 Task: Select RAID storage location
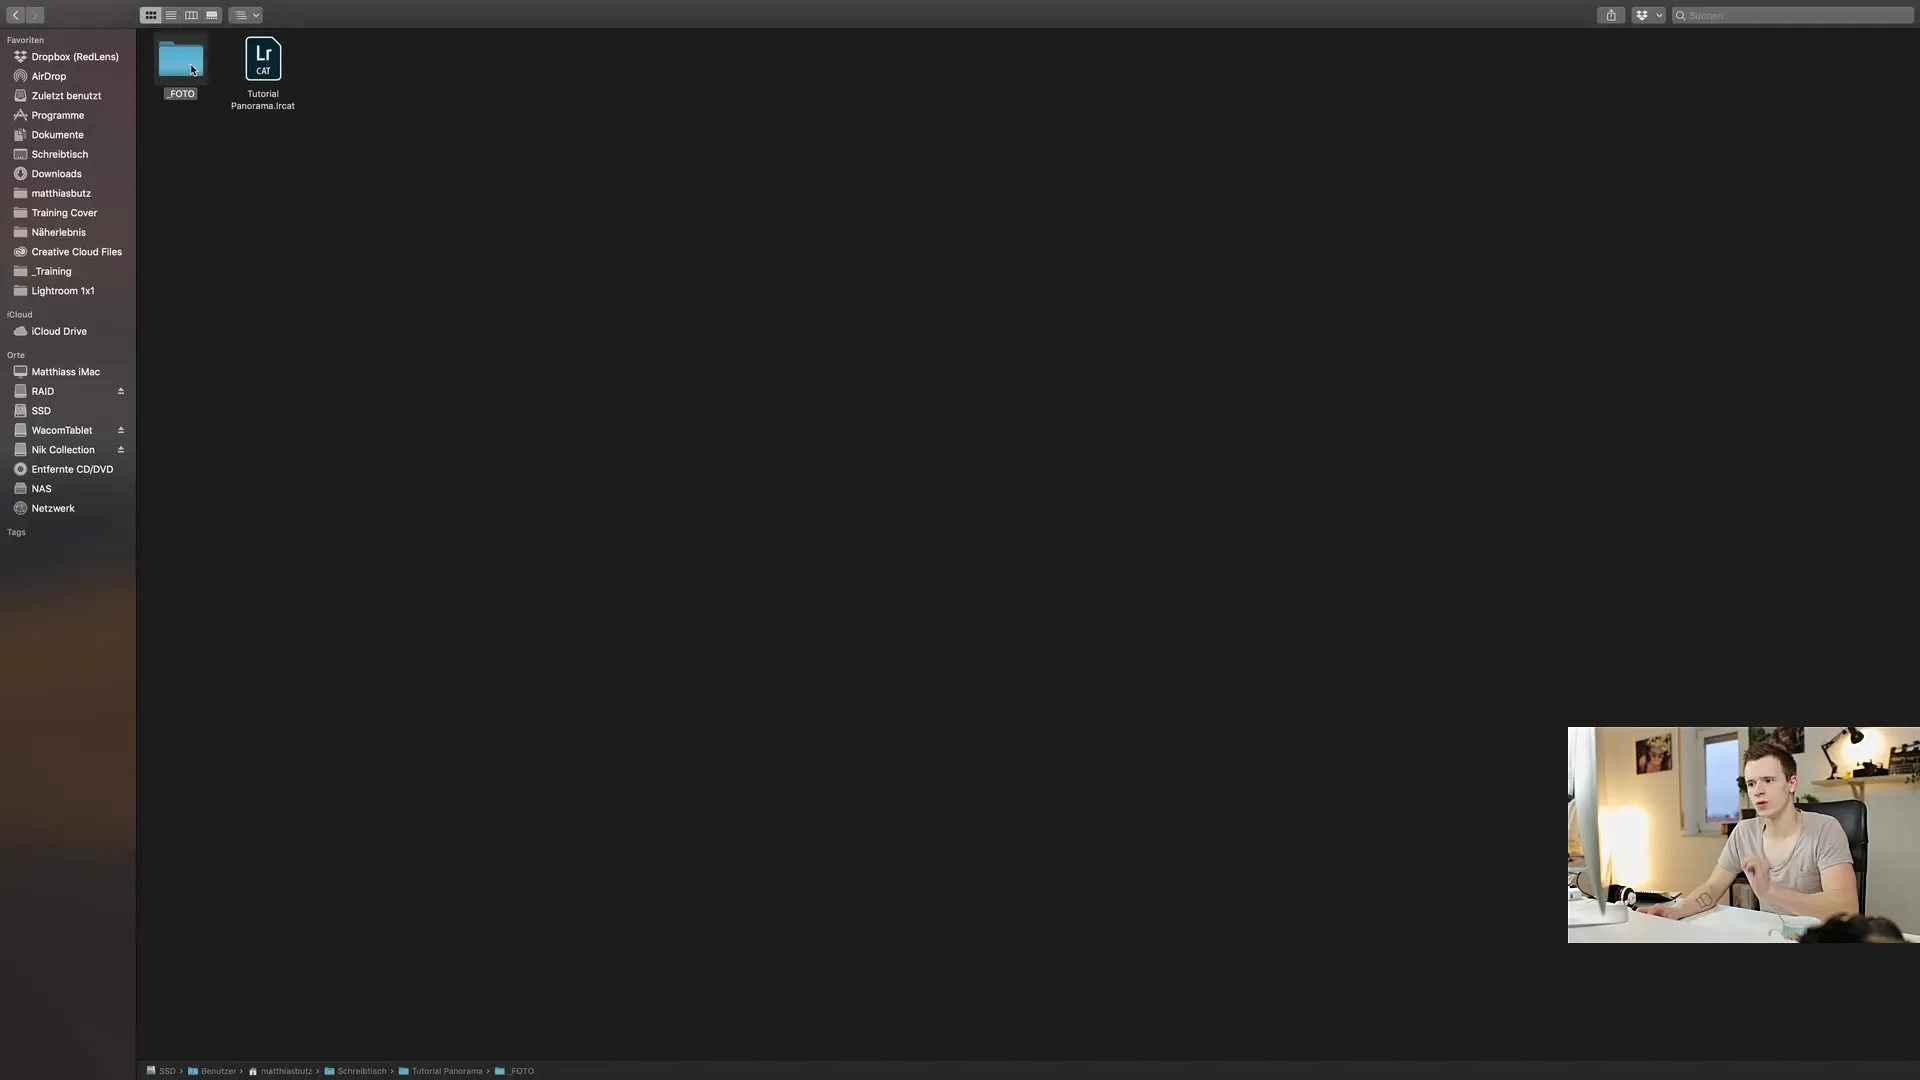pos(42,392)
